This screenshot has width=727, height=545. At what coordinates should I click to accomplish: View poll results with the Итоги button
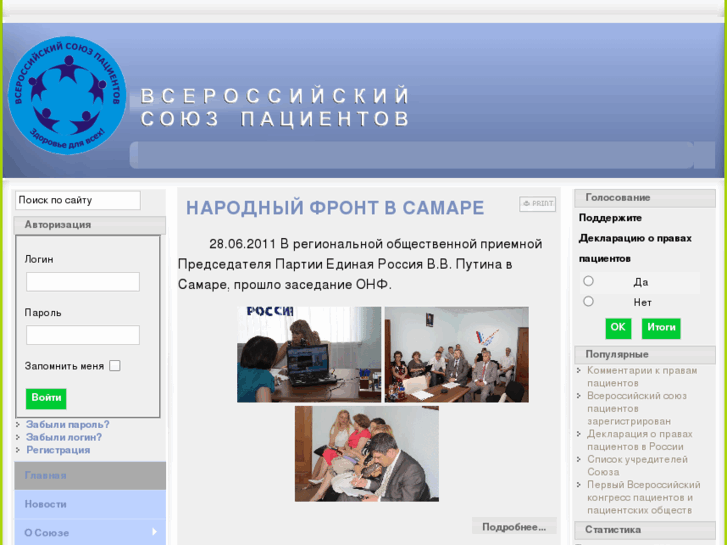(x=661, y=328)
